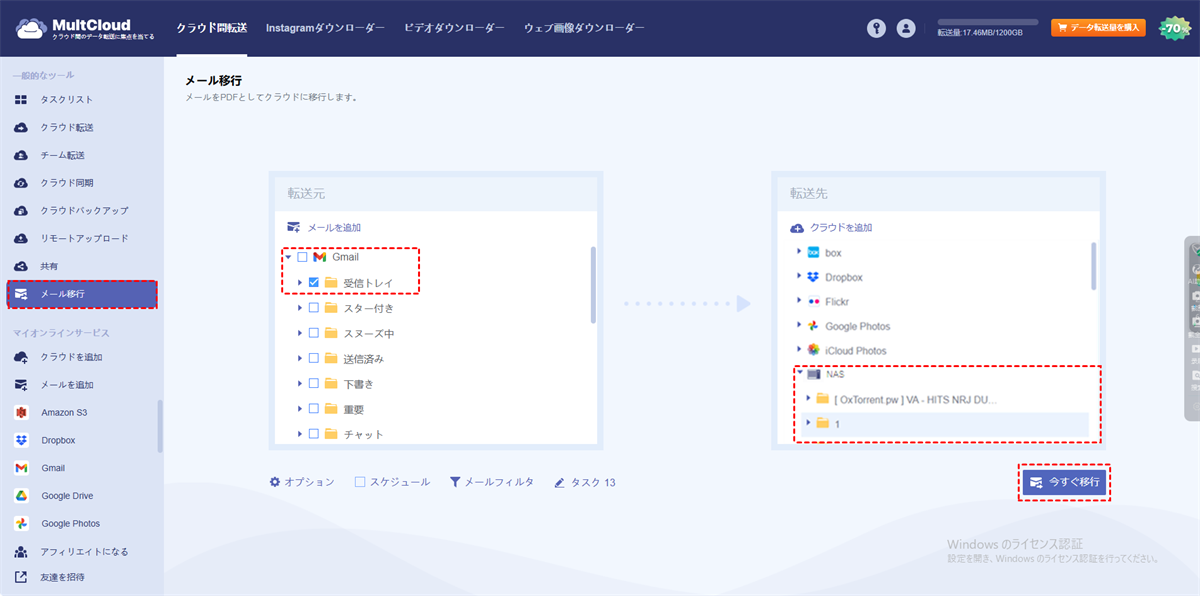Edit task name タスク 13
The height and width of the screenshot is (596, 1200).
pos(586,482)
